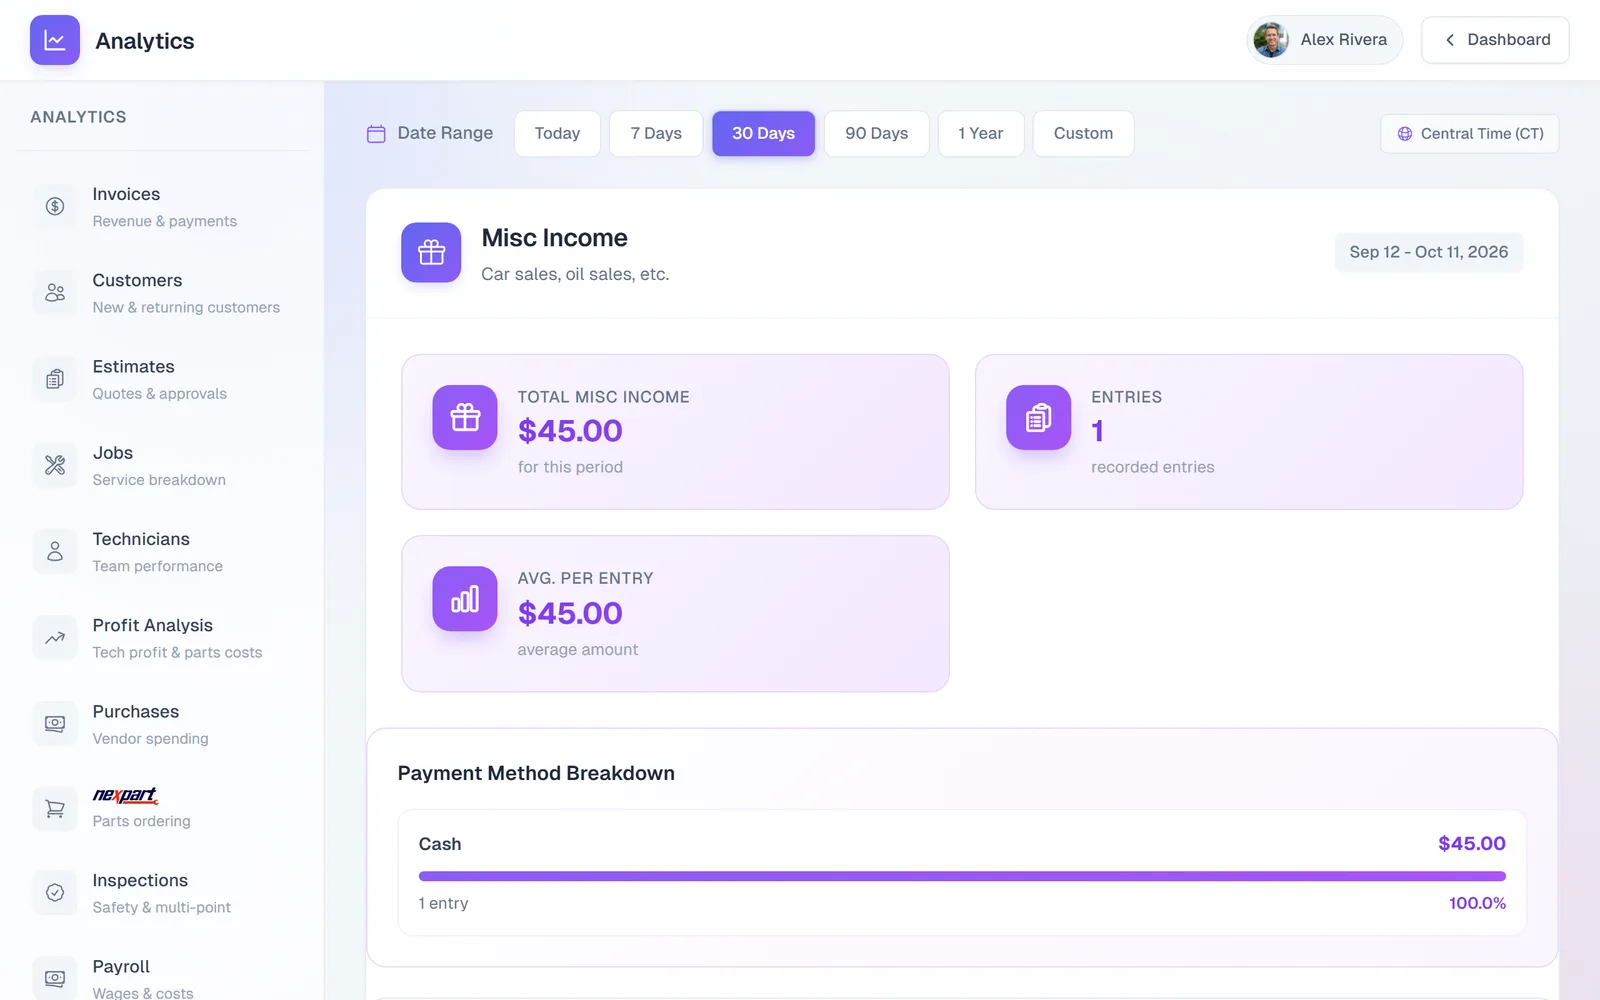Screen dimensions: 1600x1000
Task: Click the Sep 12 - Oct 11, 2026 date badge
Action: pyautogui.click(x=1429, y=252)
